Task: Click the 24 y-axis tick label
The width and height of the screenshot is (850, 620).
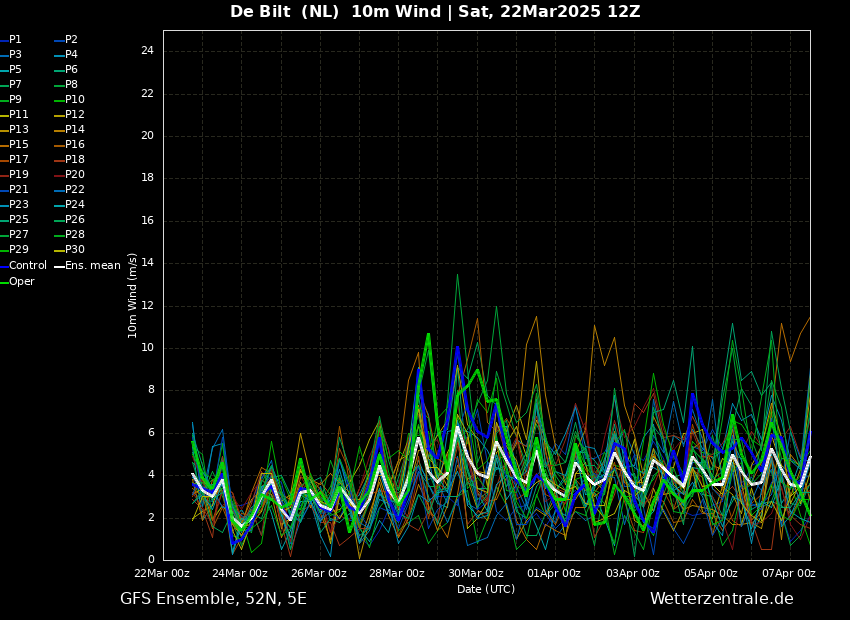Action: coord(147,51)
